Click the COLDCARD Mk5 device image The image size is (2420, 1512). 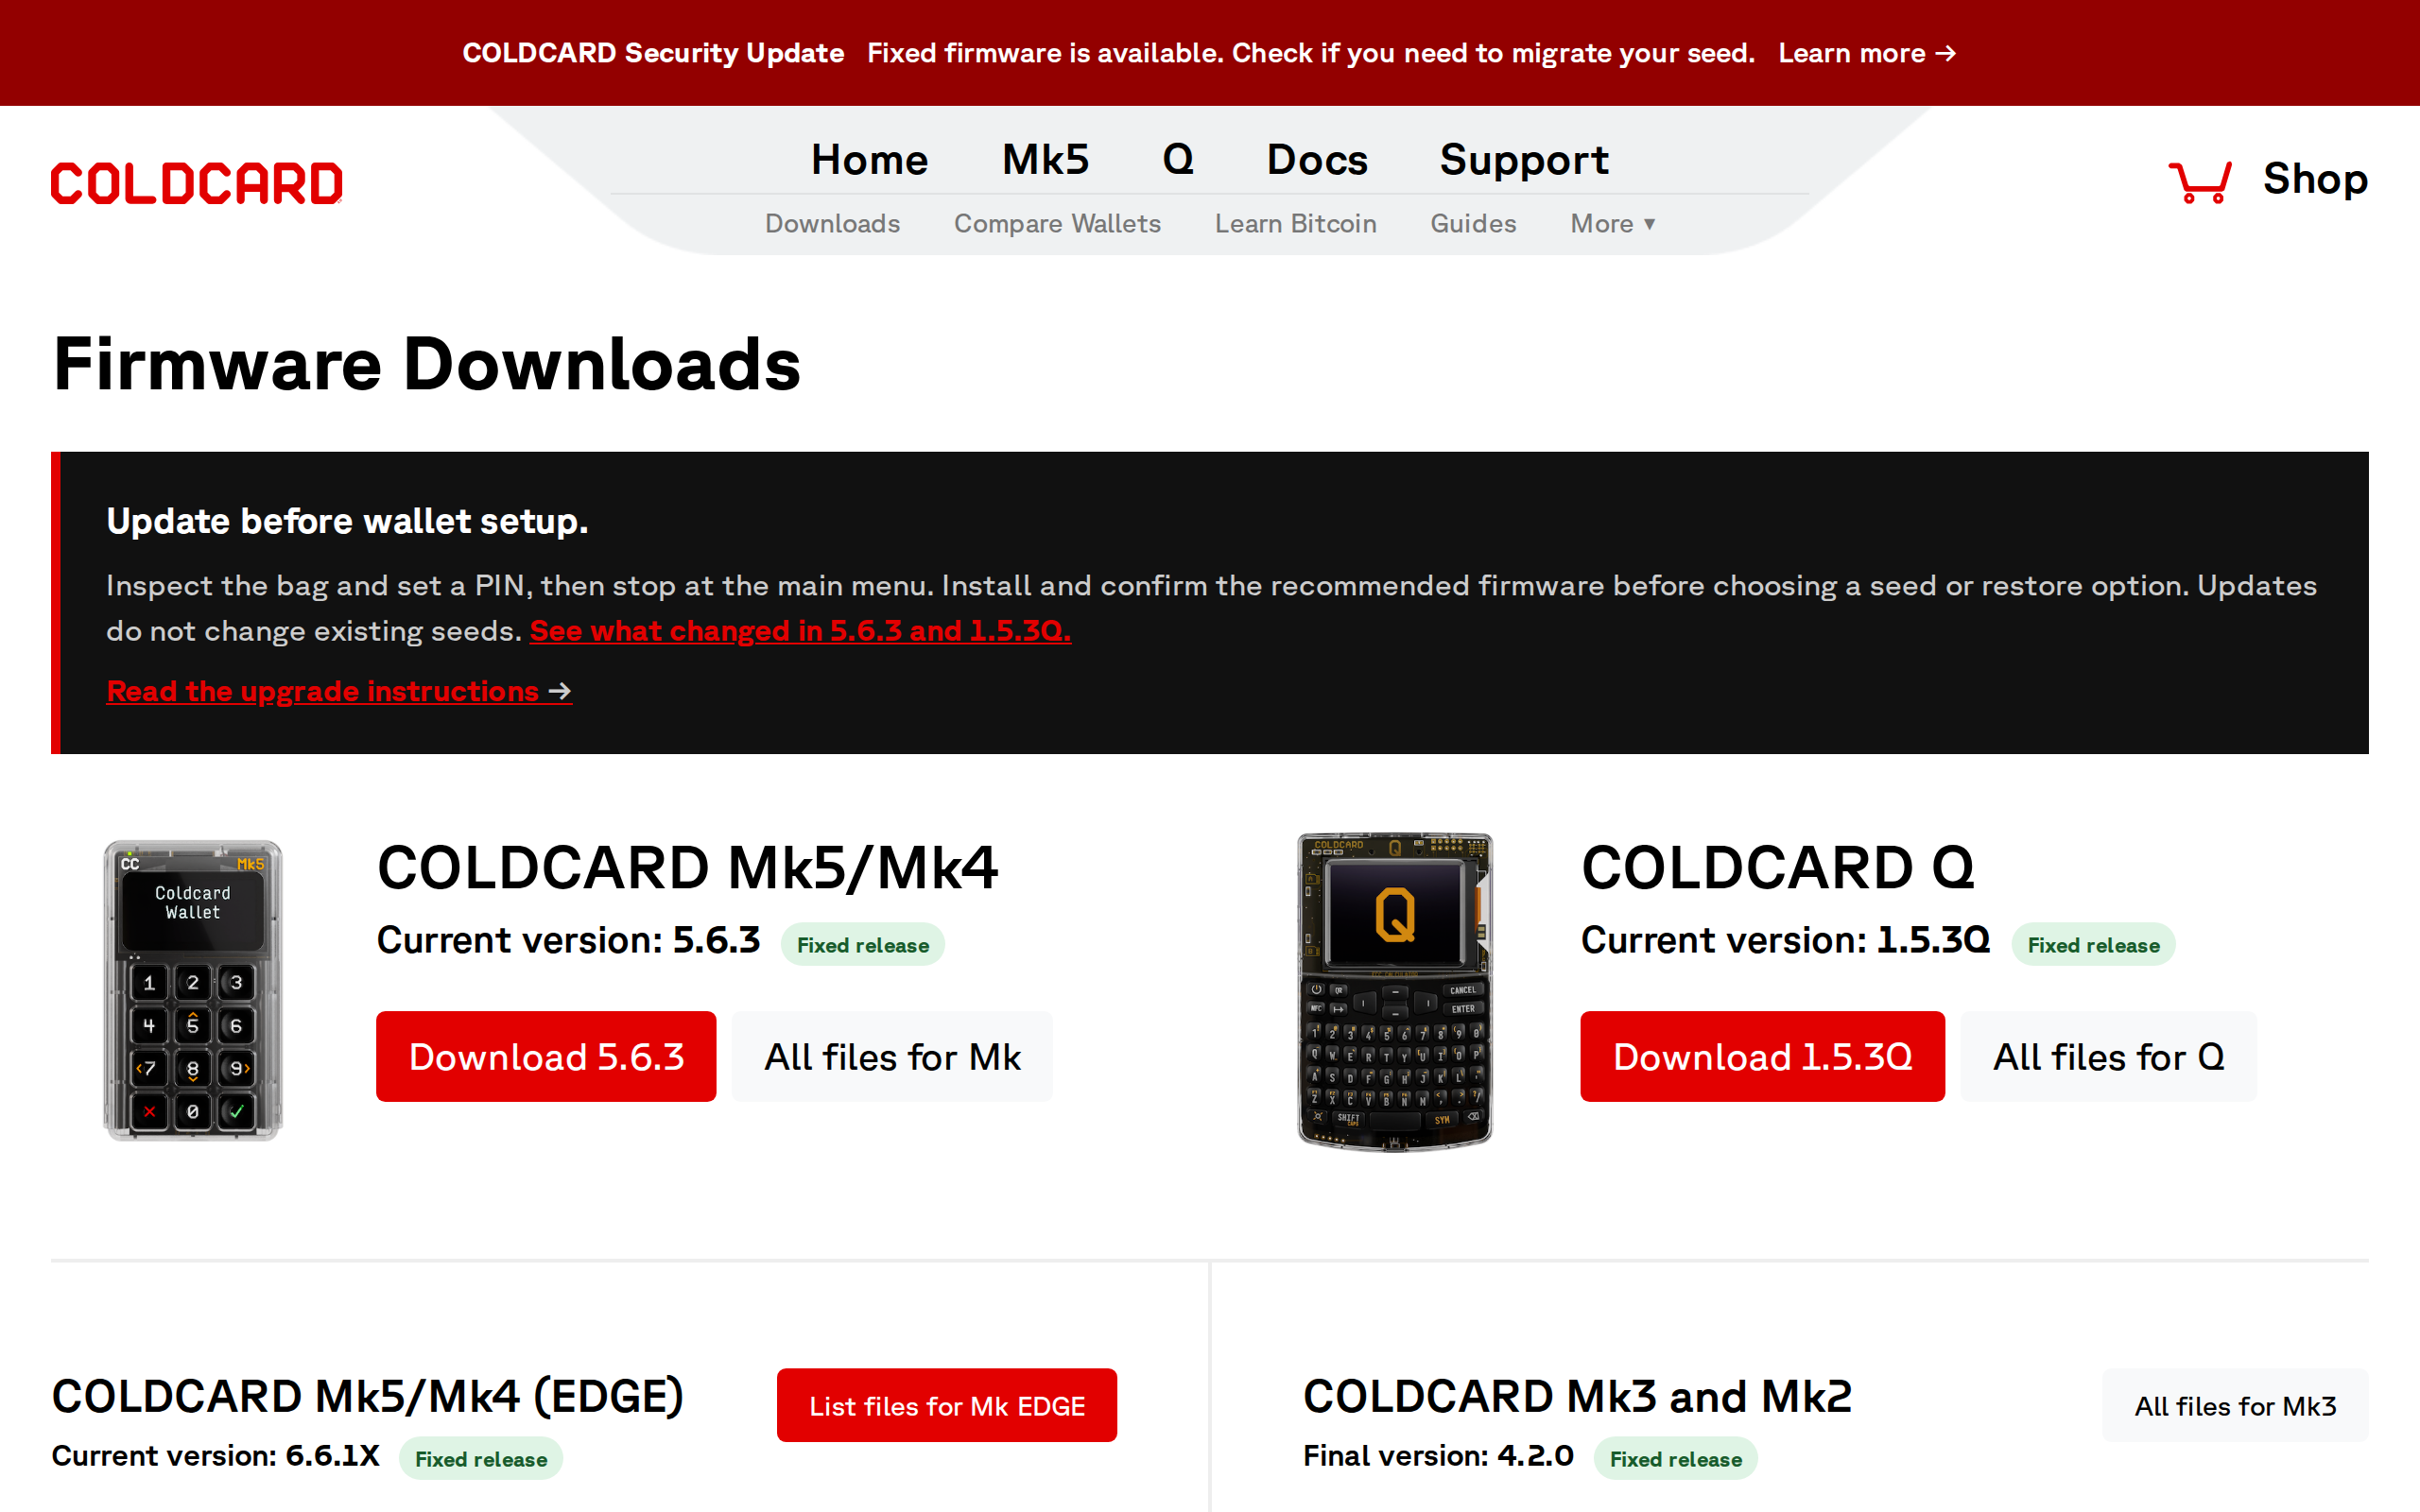(193, 991)
